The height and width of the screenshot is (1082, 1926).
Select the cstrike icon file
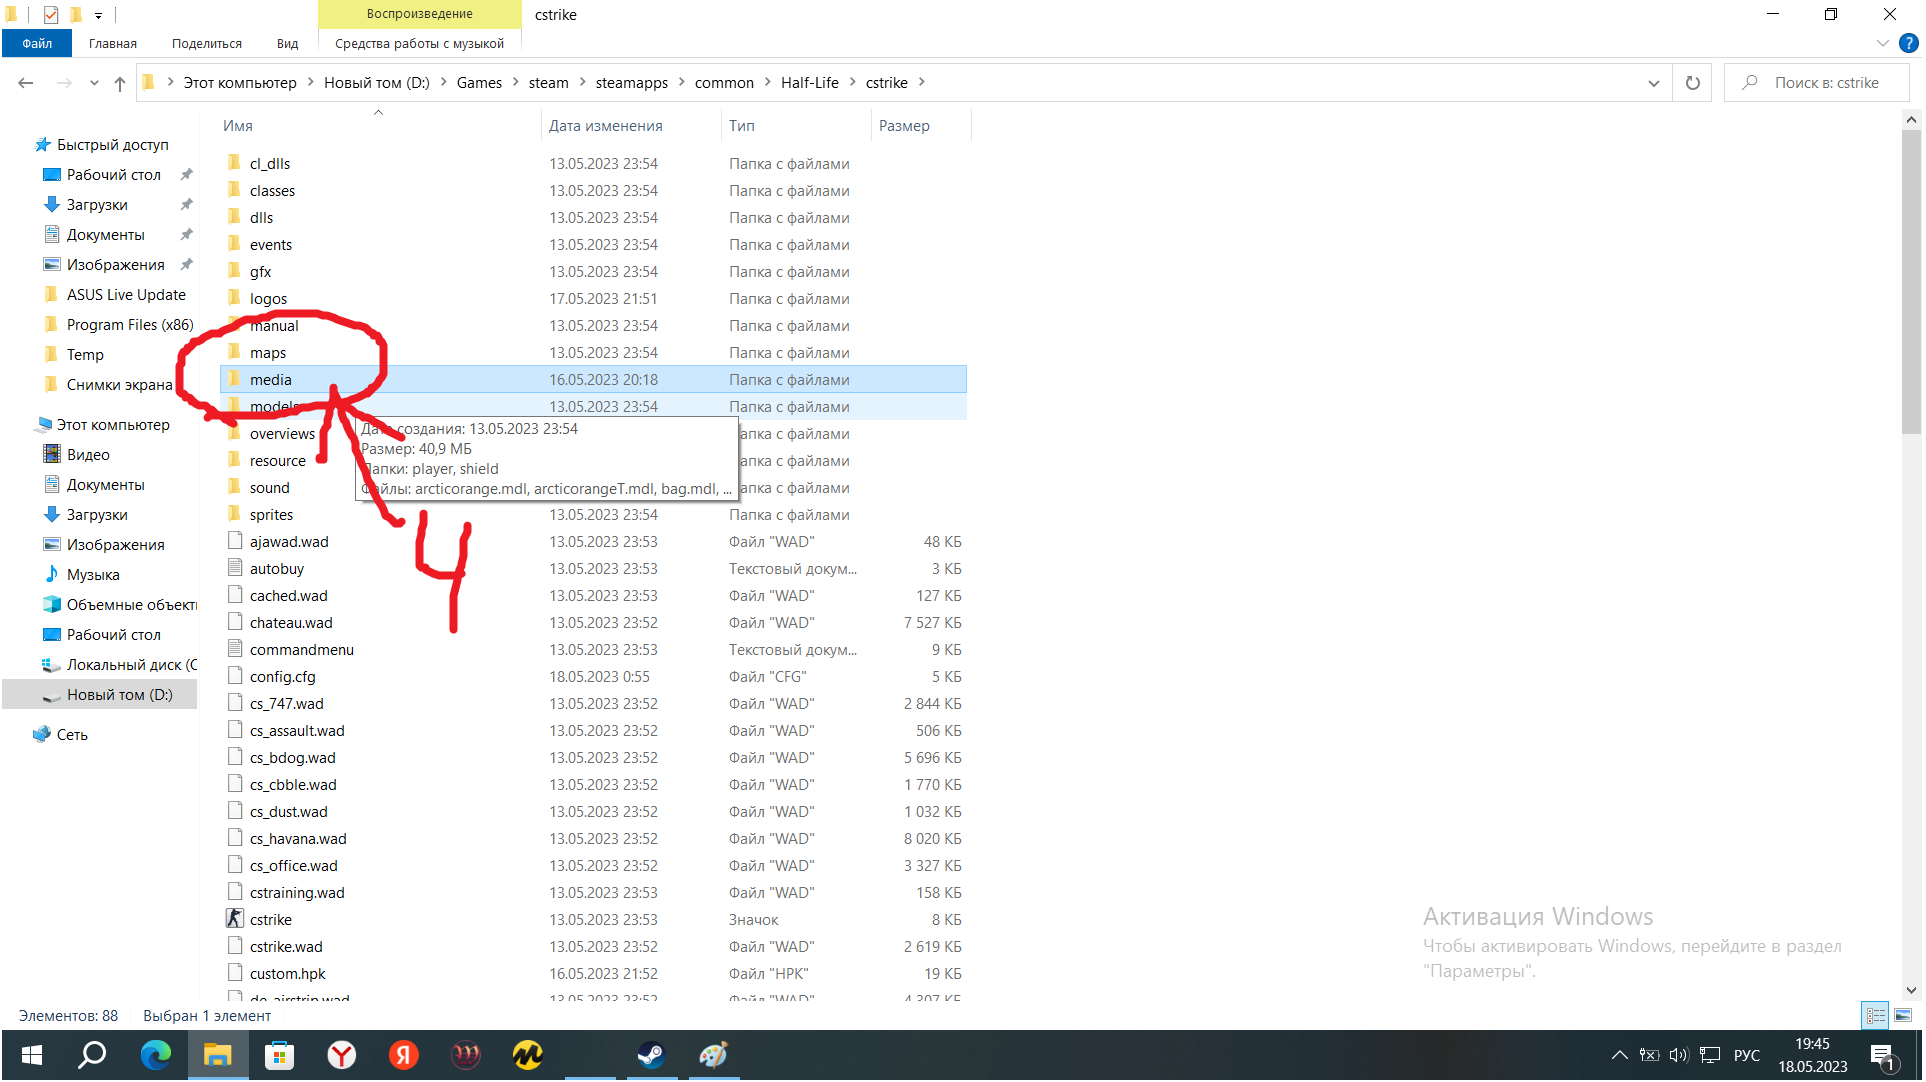pos(271,921)
